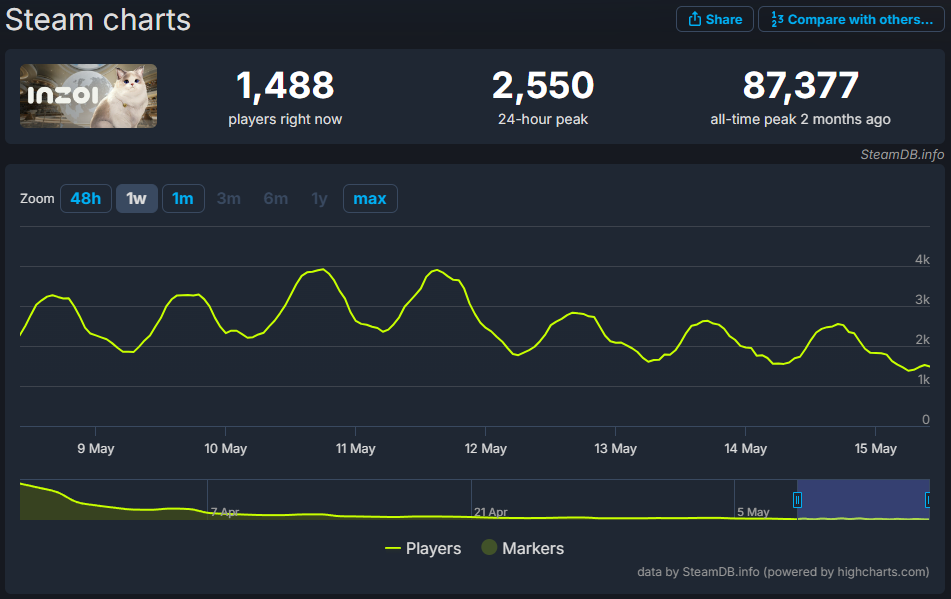Open the SteamDB.info link above the chart
Viewport: 951px width, 599px height.
[x=901, y=154]
